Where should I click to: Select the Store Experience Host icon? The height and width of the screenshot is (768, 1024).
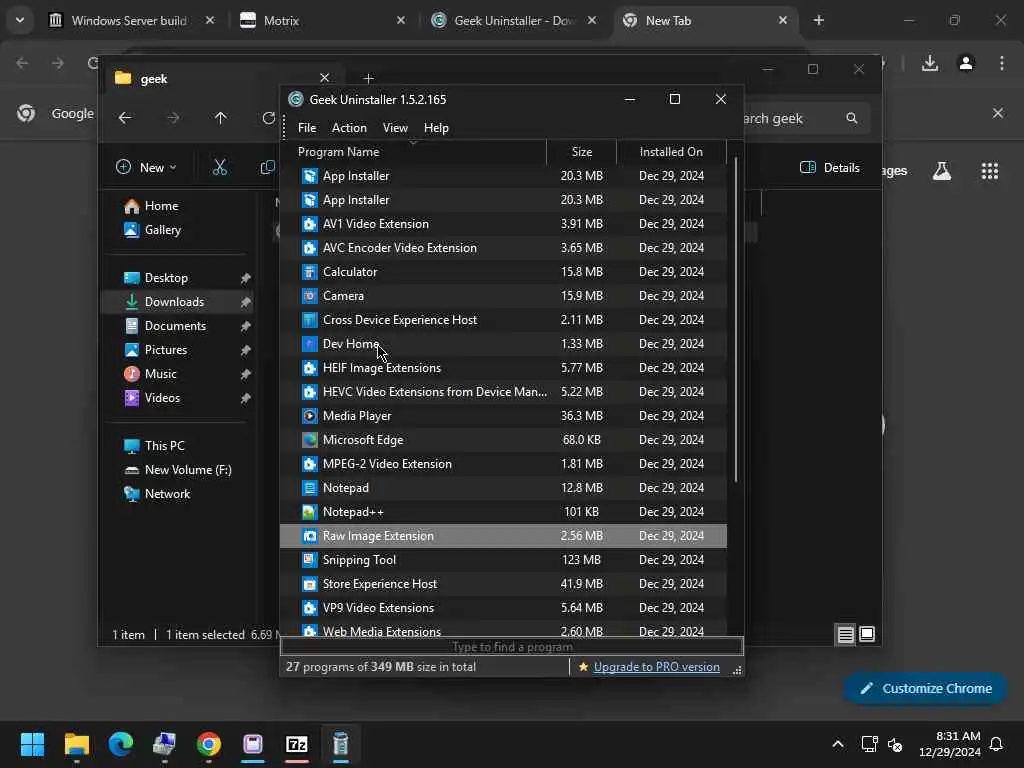click(x=310, y=584)
